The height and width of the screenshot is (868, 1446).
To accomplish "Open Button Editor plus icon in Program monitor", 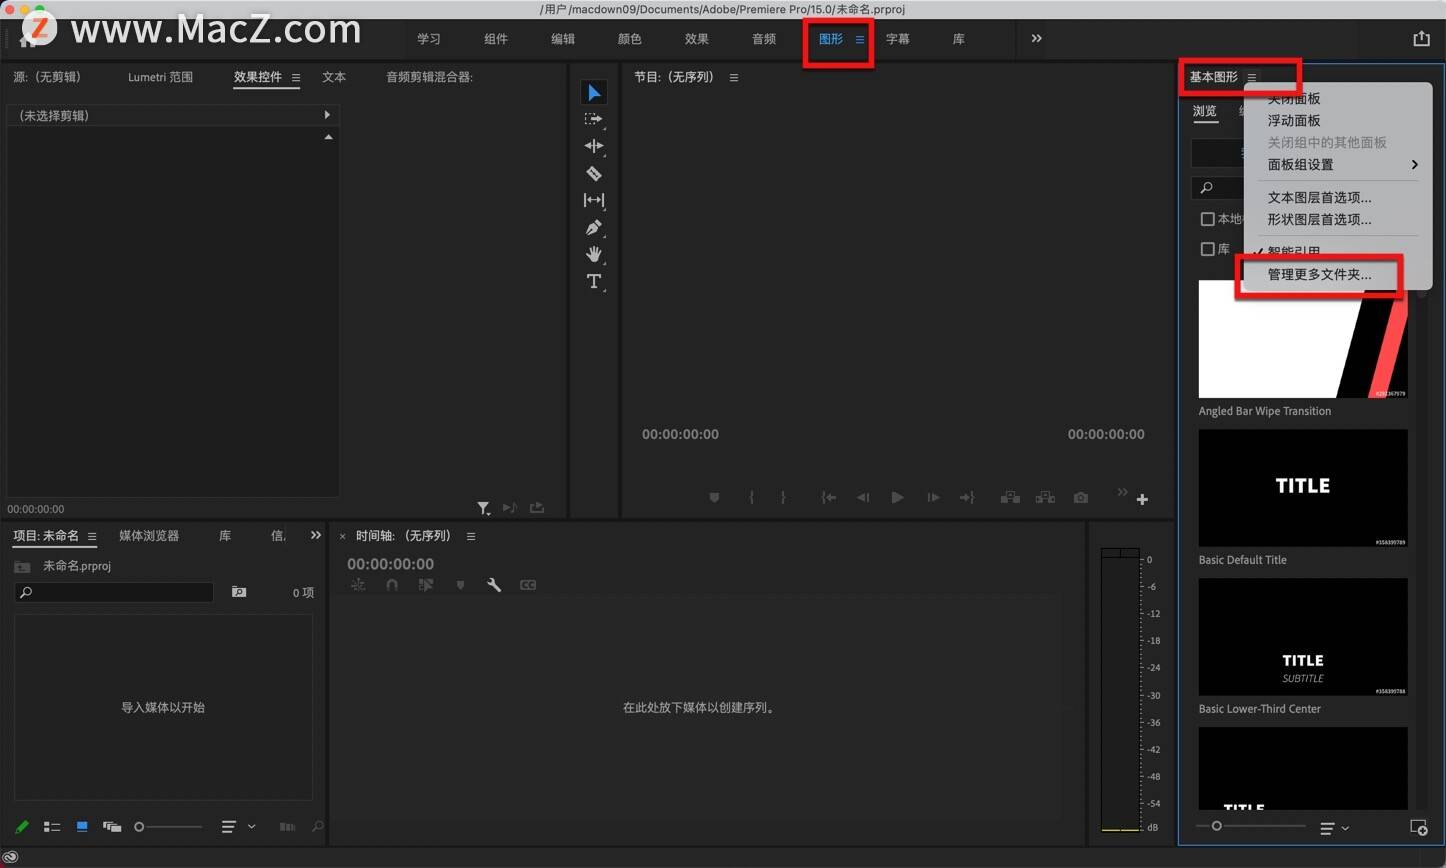I will (x=1142, y=499).
